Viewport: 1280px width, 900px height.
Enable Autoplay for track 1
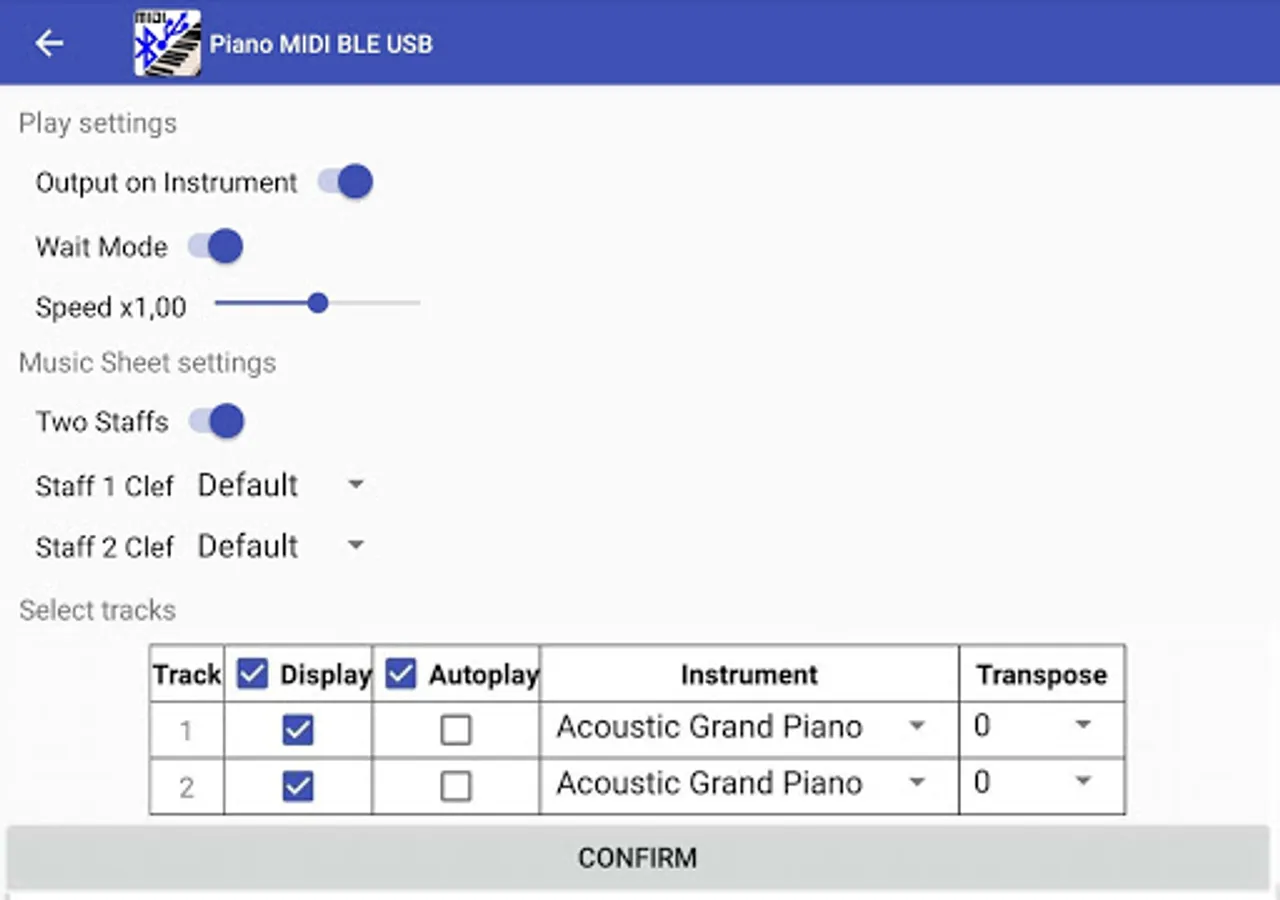(456, 731)
